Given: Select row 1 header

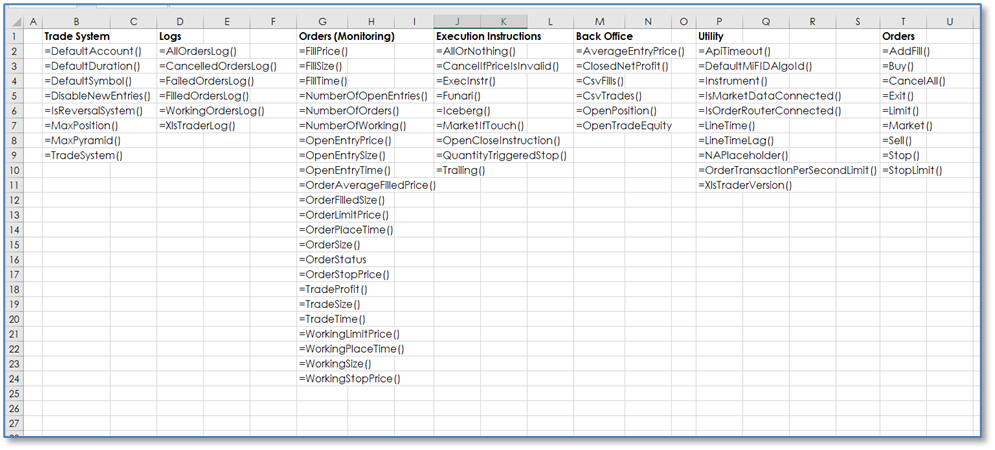Looking at the screenshot, I should [15, 36].
